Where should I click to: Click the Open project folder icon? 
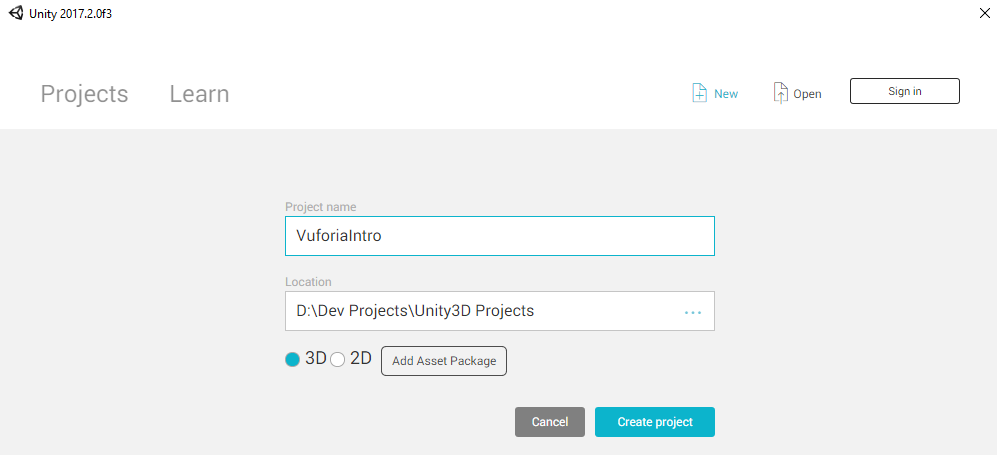pos(781,93)
